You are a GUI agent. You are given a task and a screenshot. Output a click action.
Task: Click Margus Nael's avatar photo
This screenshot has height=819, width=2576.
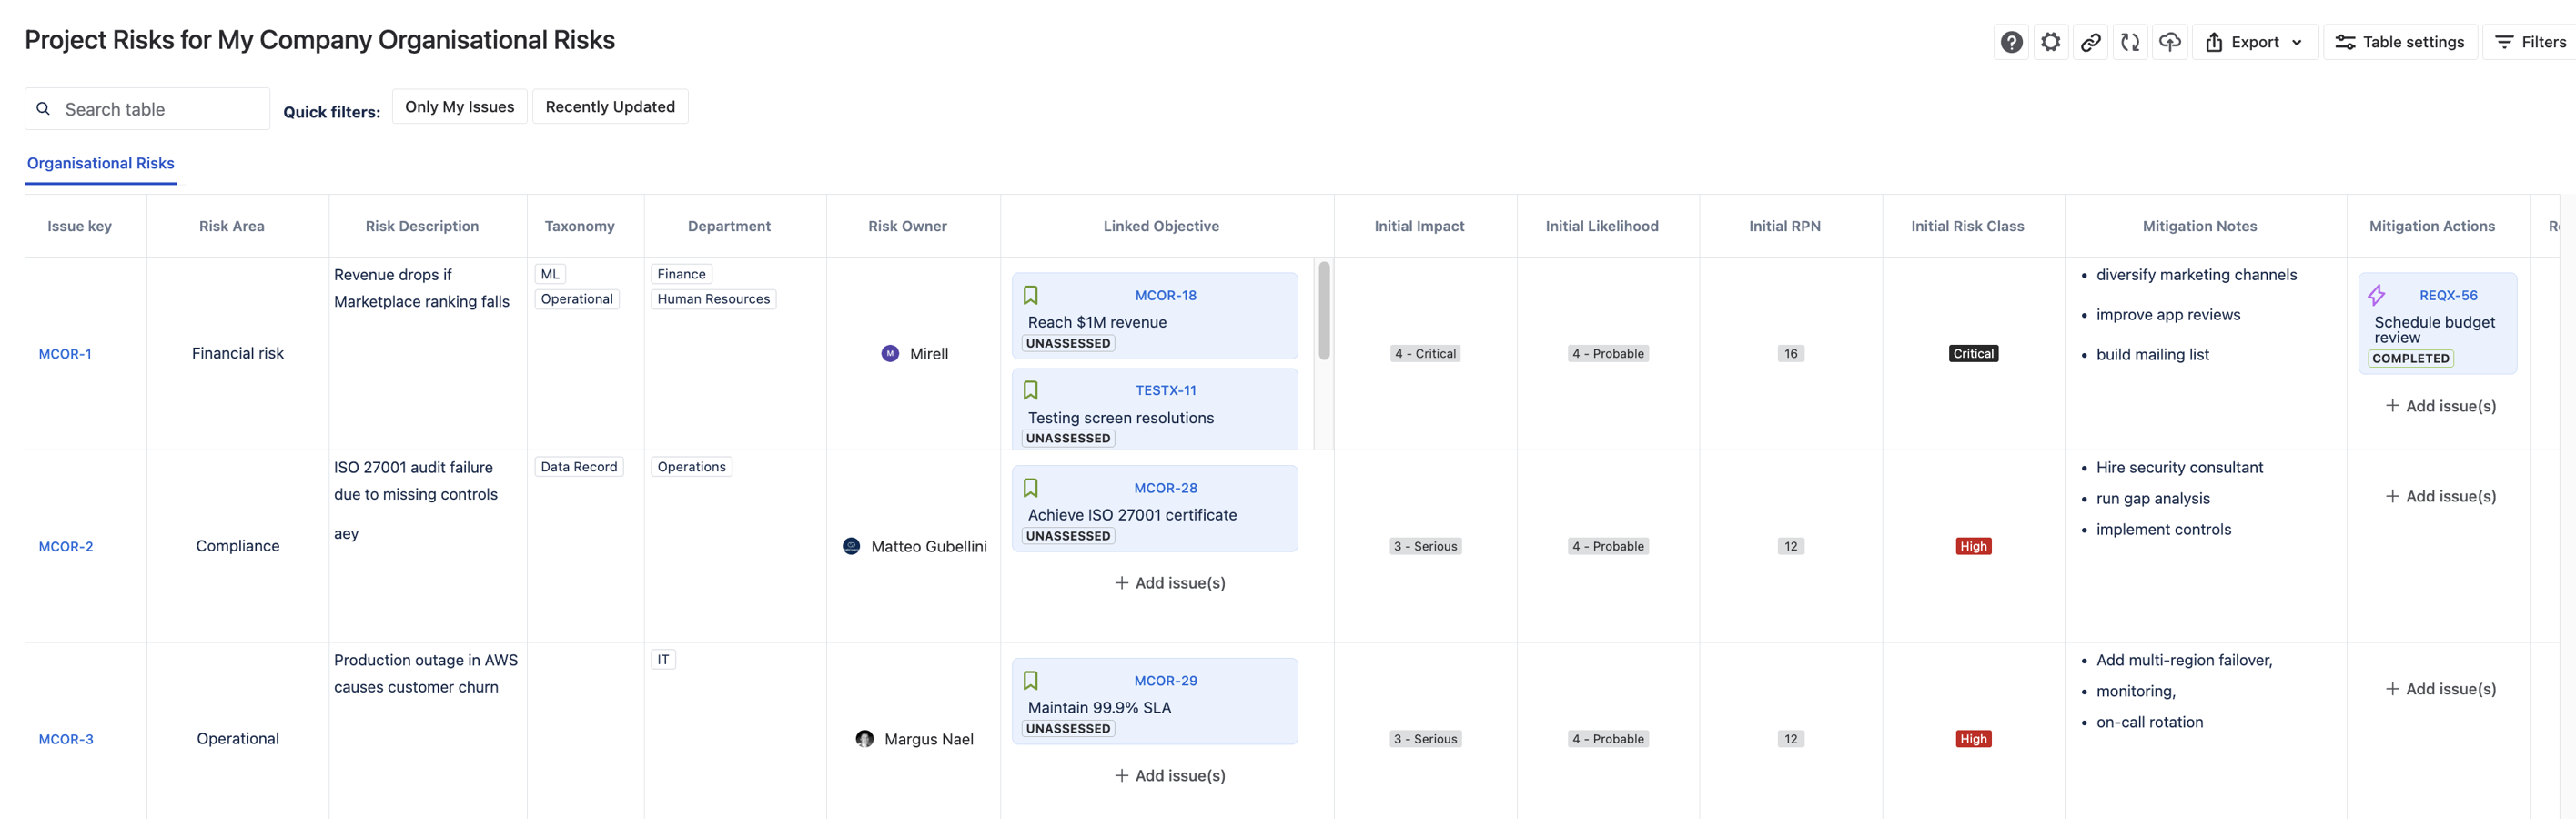click(865, 739)
